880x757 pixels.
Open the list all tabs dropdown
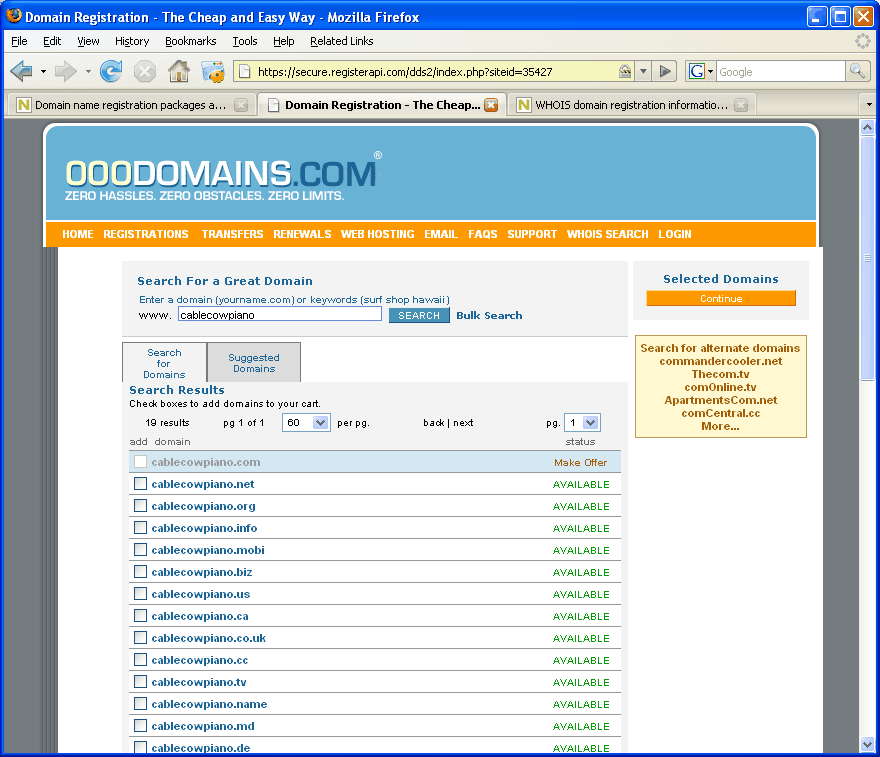[869, 105]
